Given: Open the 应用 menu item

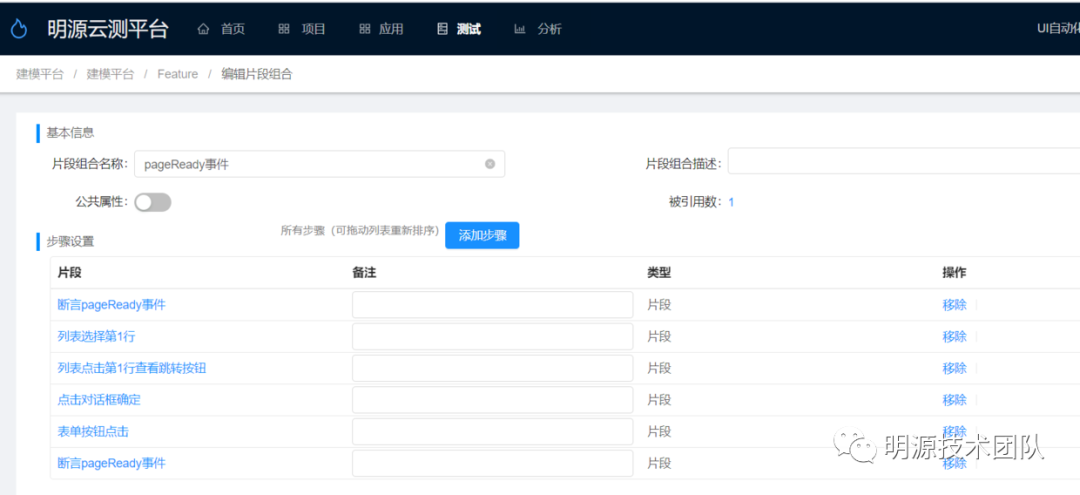Looking at the screenshot, I should pos(391,29).
